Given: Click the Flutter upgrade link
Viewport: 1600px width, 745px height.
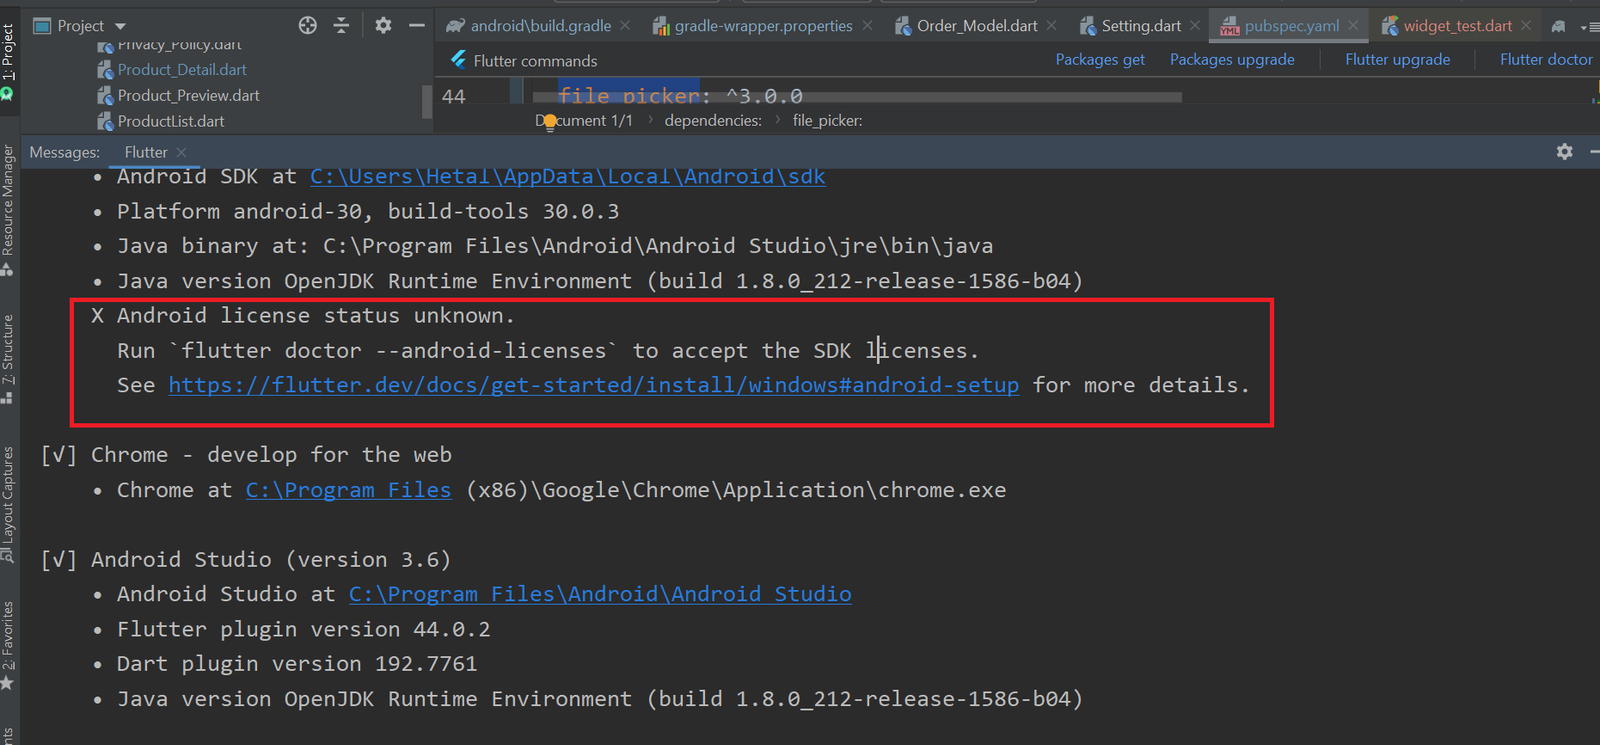Looking at the screenshot, I should 1397,60.
